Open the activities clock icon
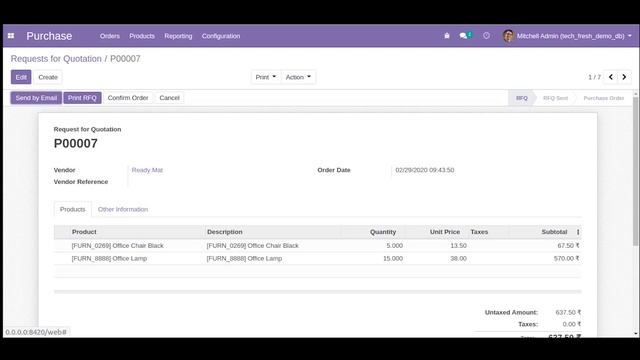This screenshot has height=360, width=640. (x=486, y=36)
